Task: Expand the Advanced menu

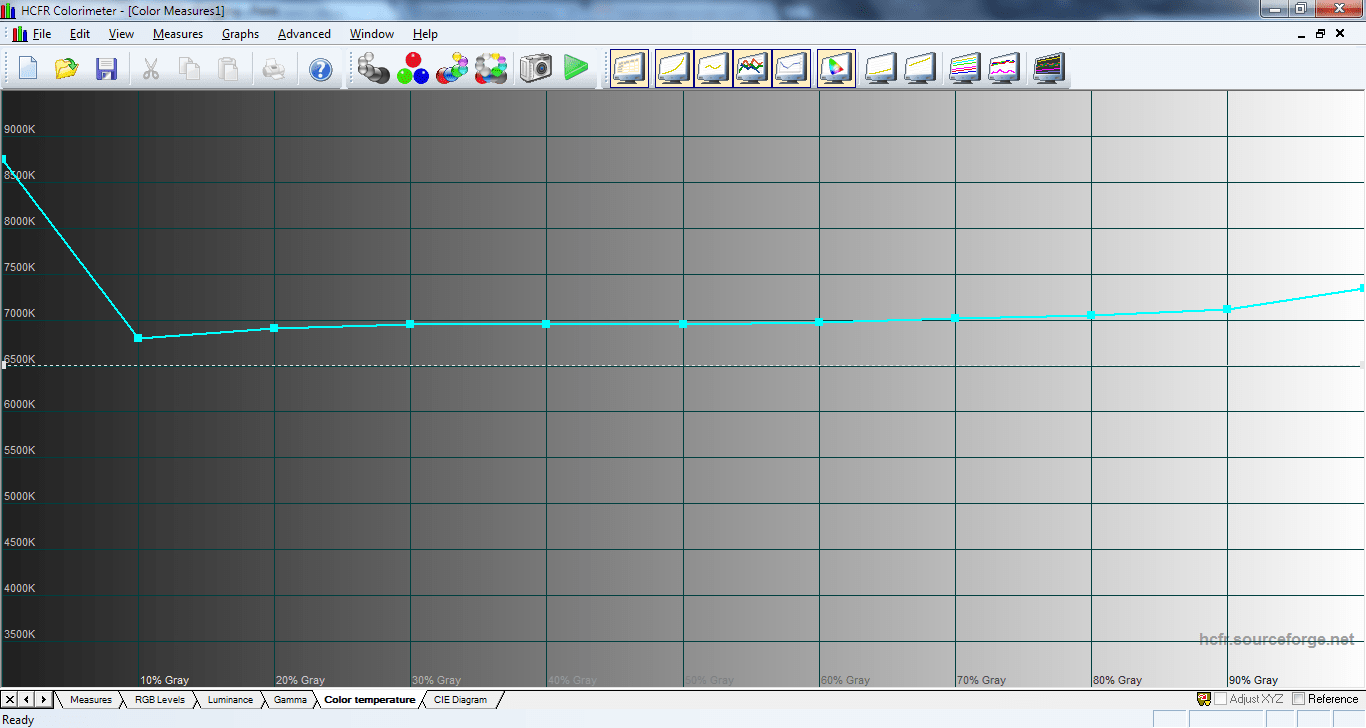Action: (304, 34)
